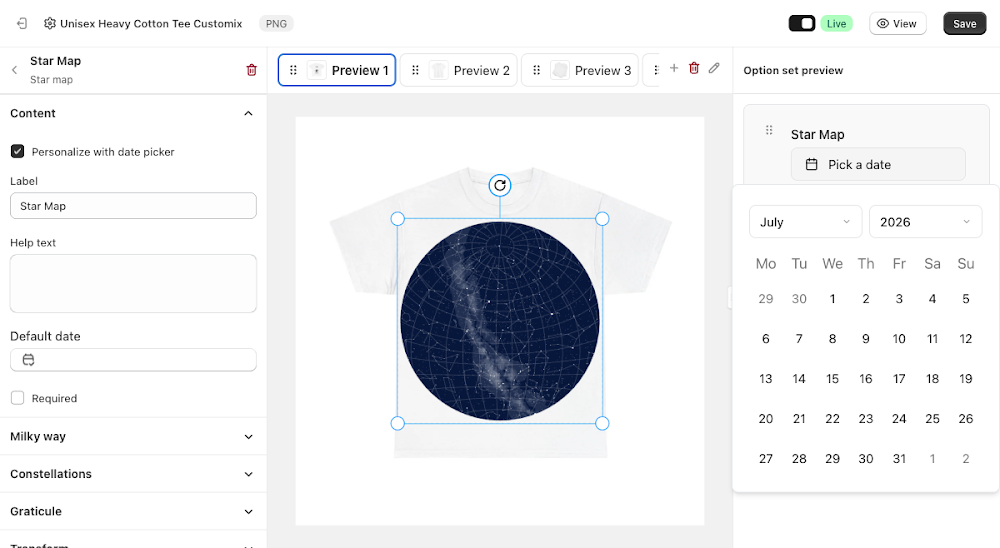This screenshot has width=1000, height=548.
Task: Go back using the chevron beside Star Map
Action: click(14, 70)
